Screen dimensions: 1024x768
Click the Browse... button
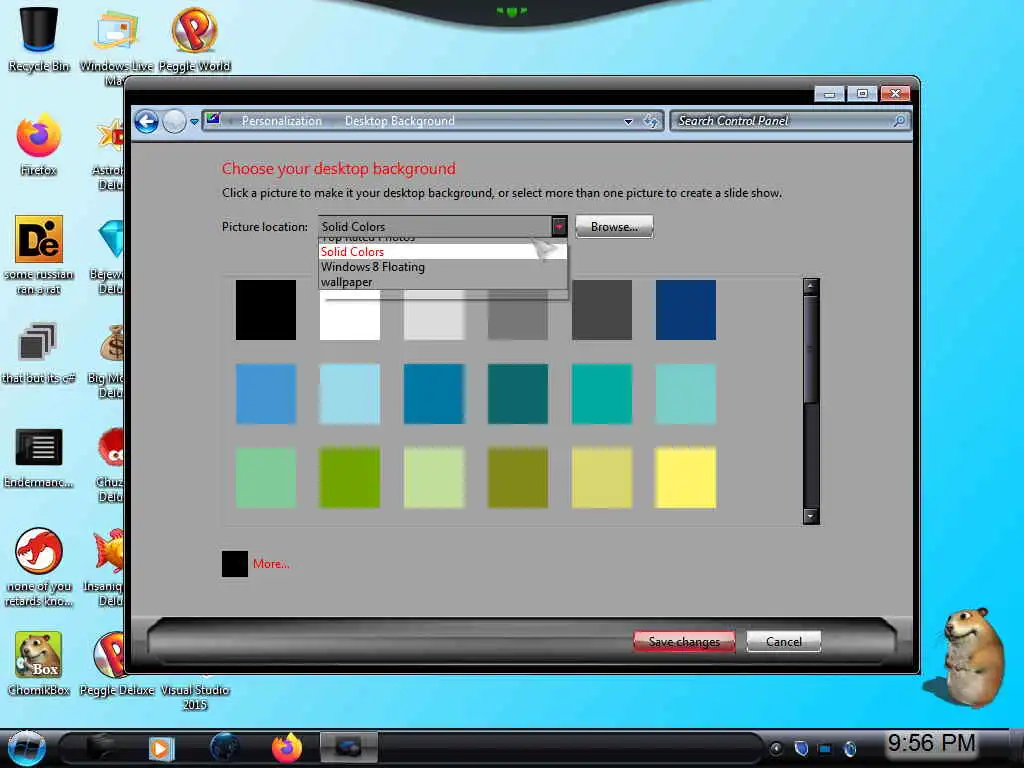[614, 227]
